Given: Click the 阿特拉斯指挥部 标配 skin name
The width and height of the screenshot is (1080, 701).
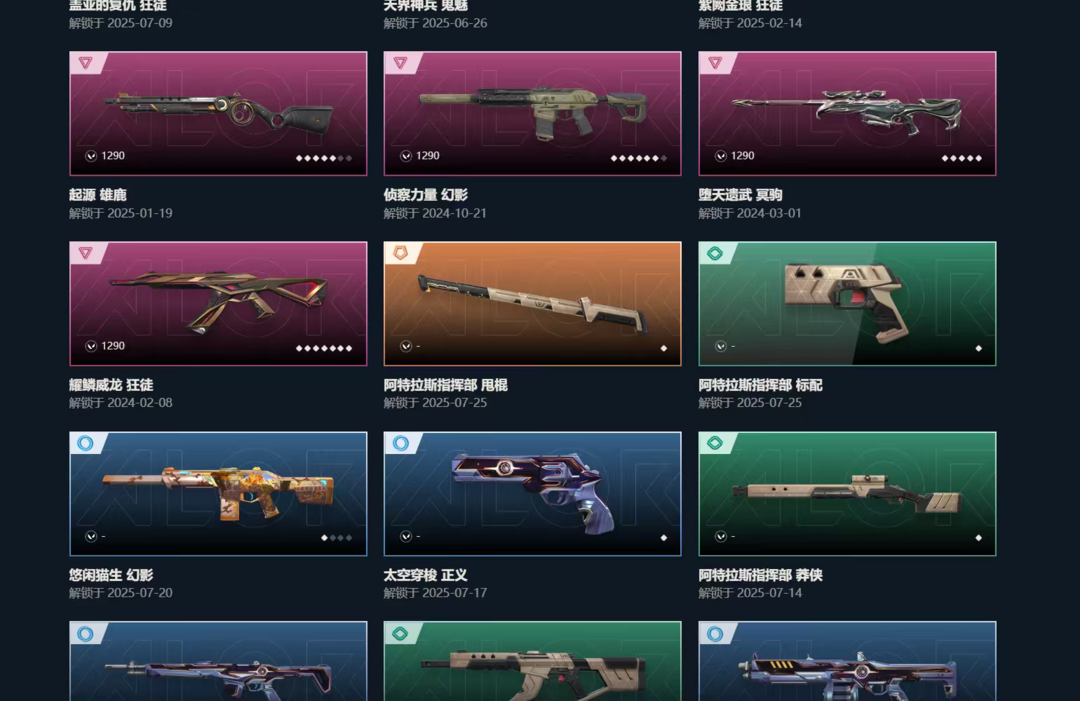Looking at the screenshot, I should click(x=760, y=385).
